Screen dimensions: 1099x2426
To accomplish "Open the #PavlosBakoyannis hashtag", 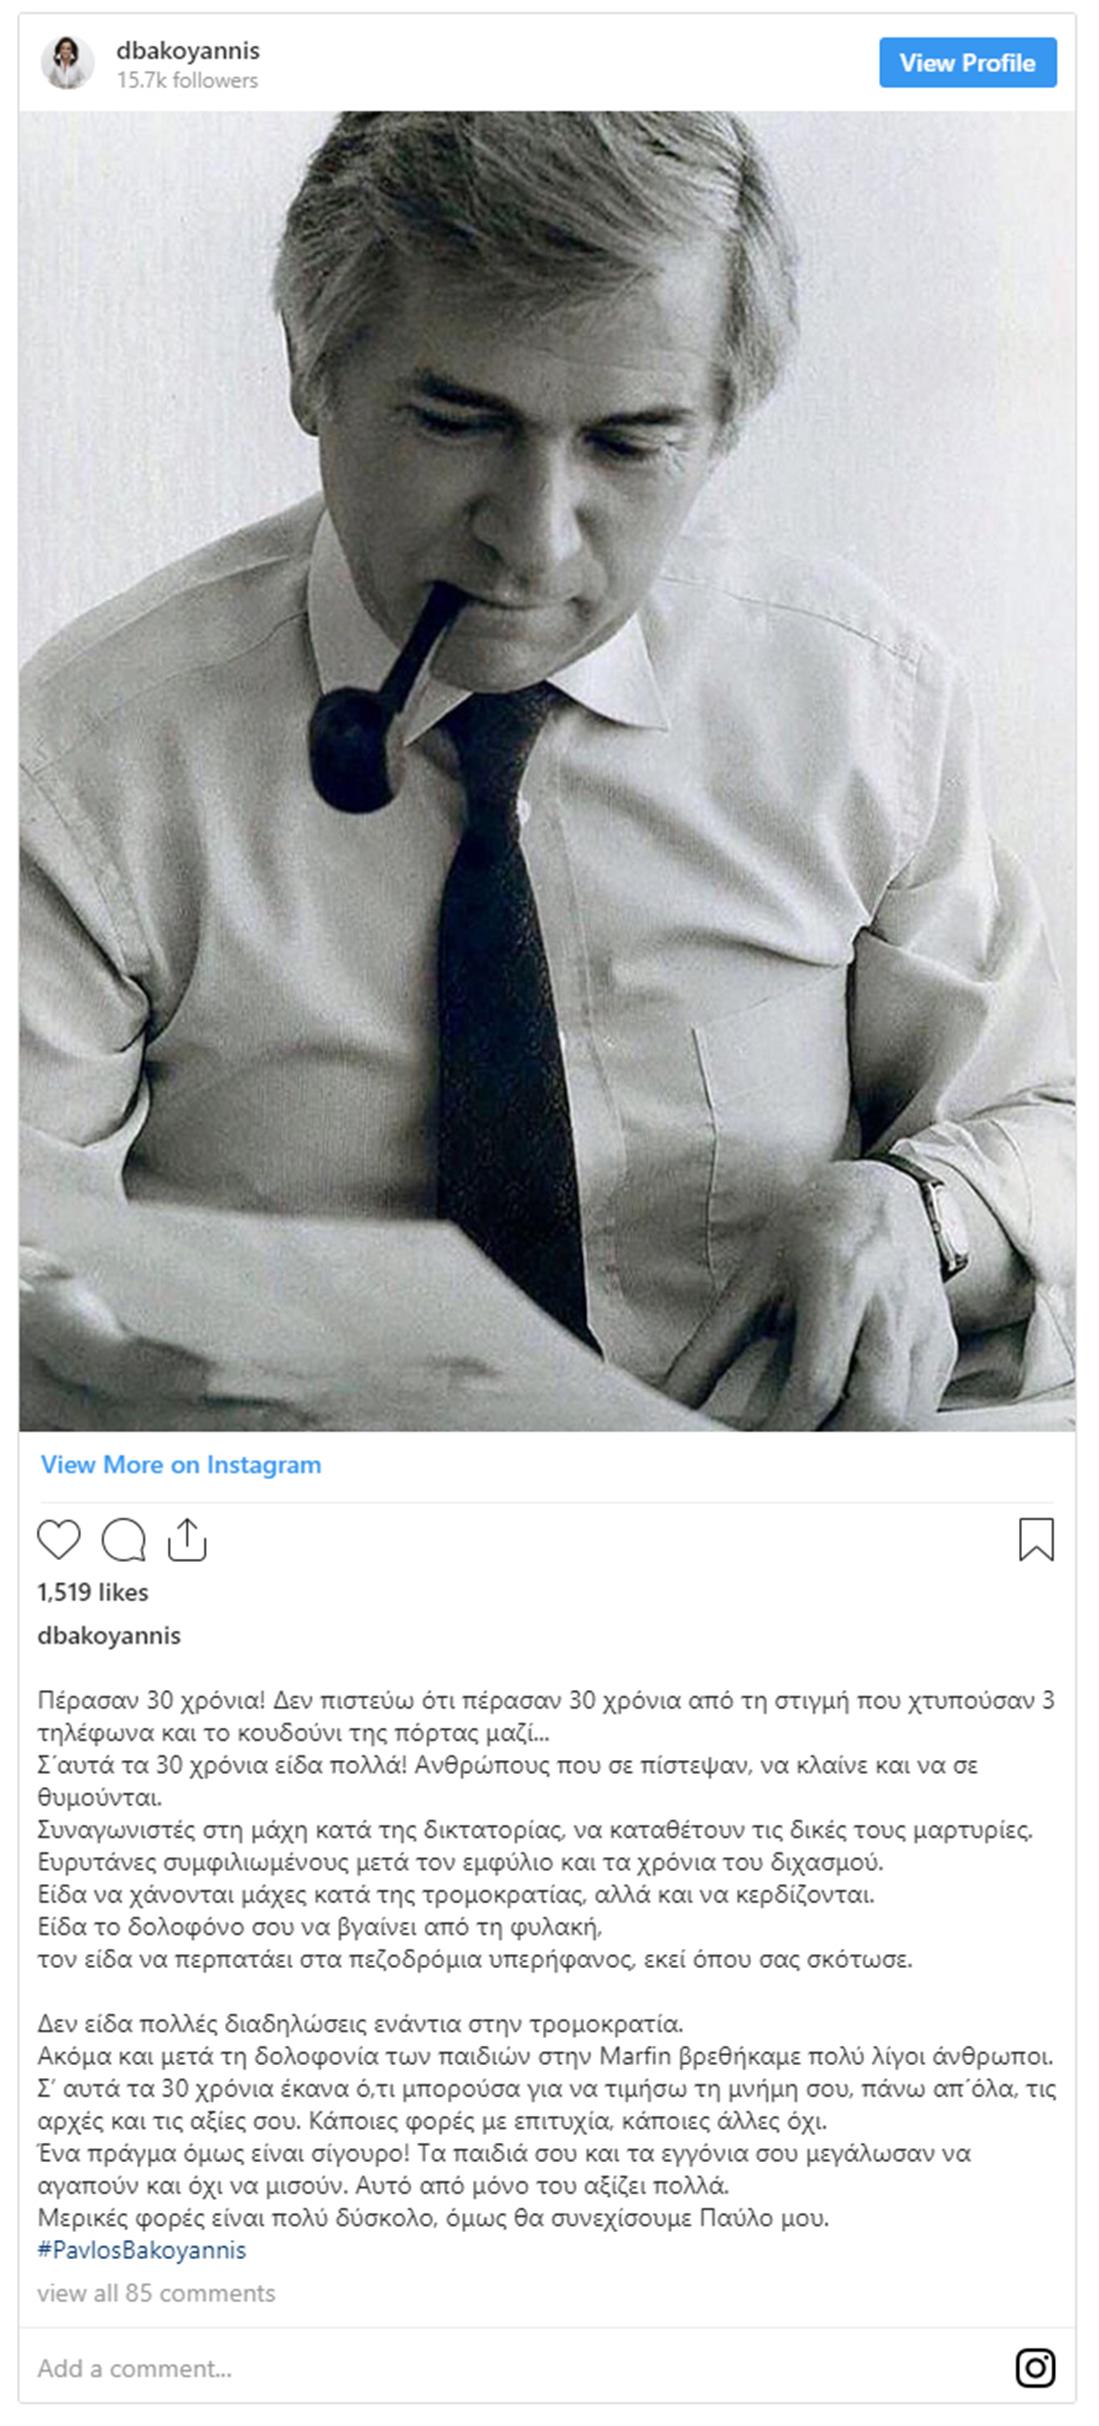I will pyautogui.click(x=142, y=2249).
